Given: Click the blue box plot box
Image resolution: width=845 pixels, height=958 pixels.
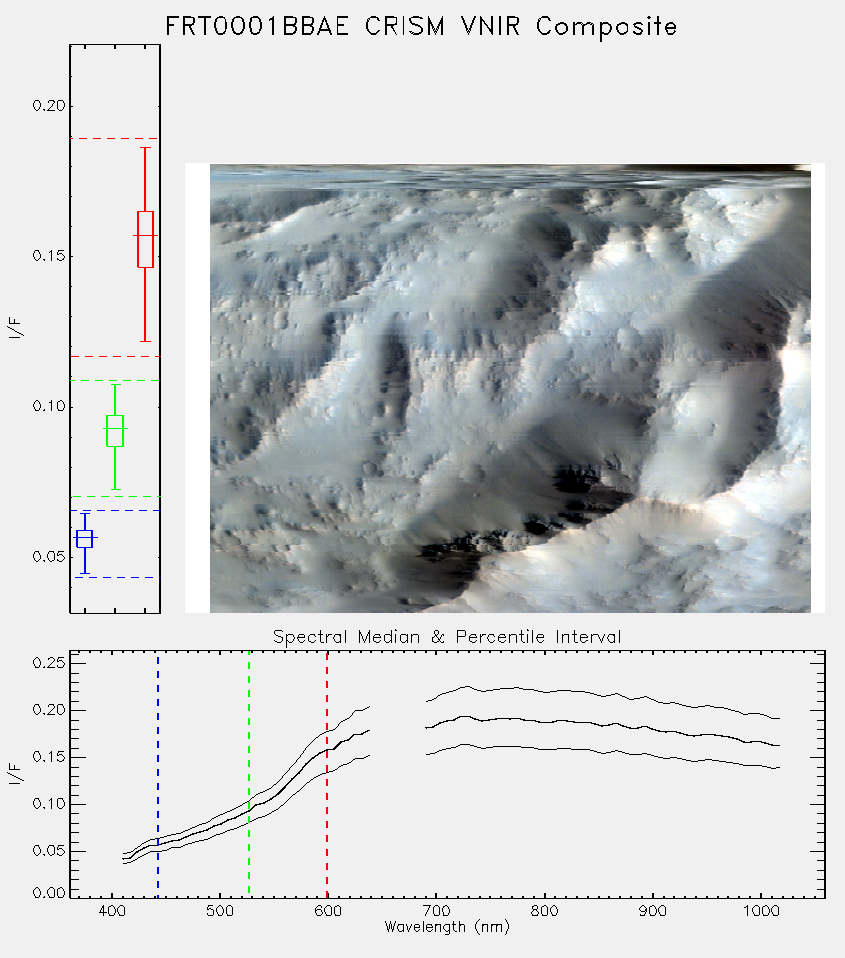Looking at the screenshot, I should click(84, 539).
